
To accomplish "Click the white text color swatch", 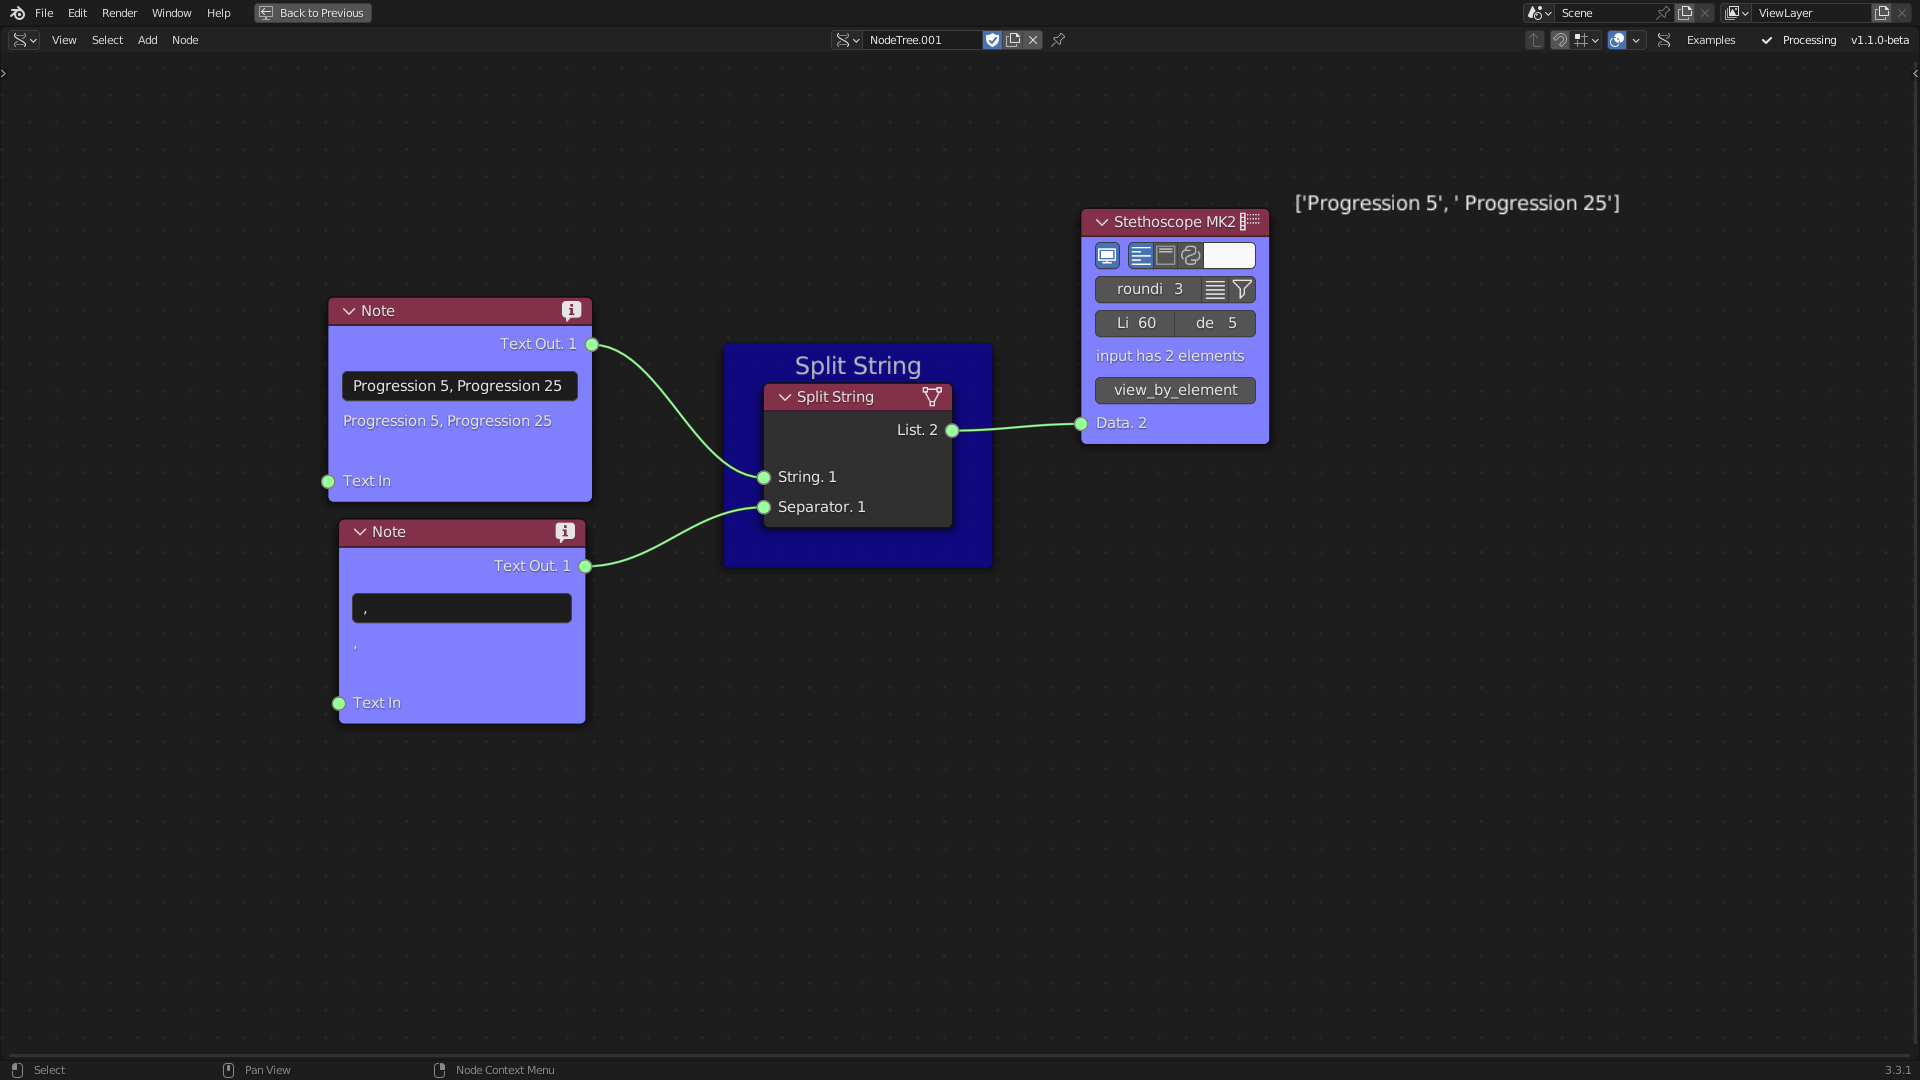I will point(1229,256).
